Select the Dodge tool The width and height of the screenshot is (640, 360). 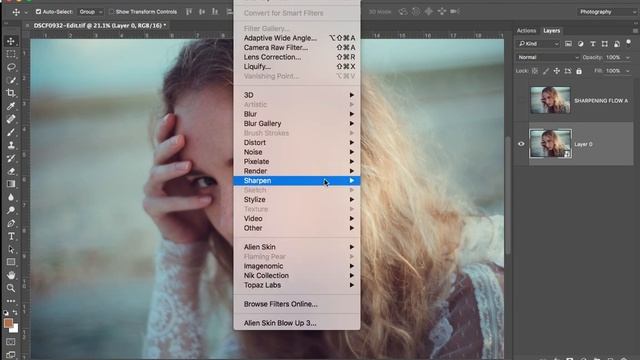point(11,210)
